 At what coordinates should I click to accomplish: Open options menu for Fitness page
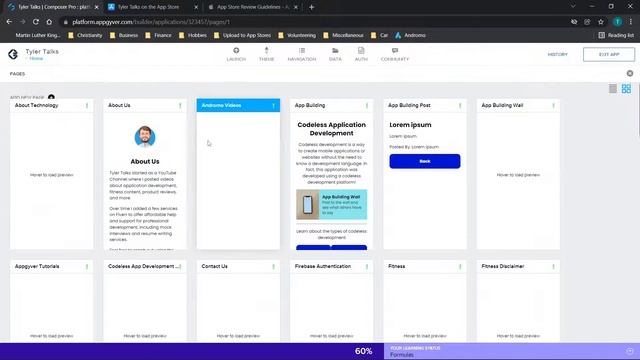[x=460, y=267]
